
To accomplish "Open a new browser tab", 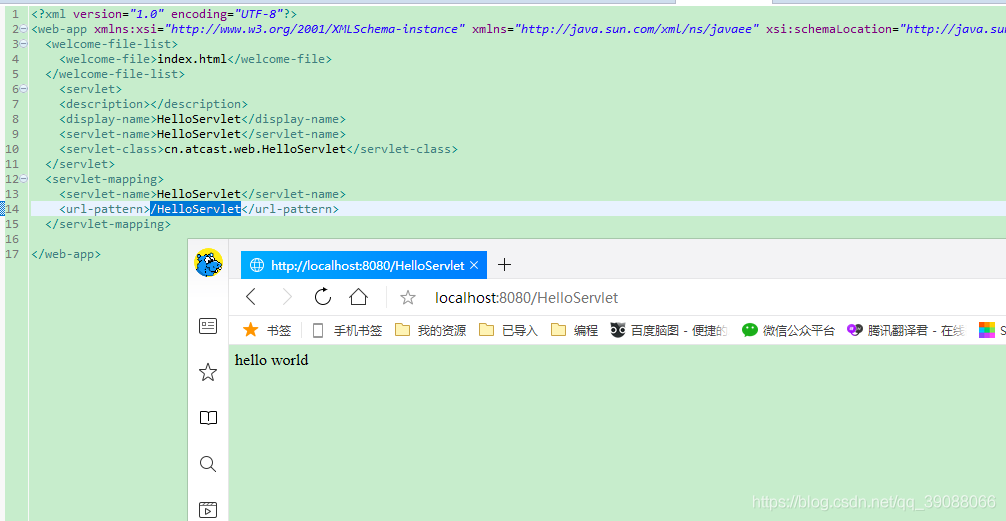I will (x=505, y=264).
